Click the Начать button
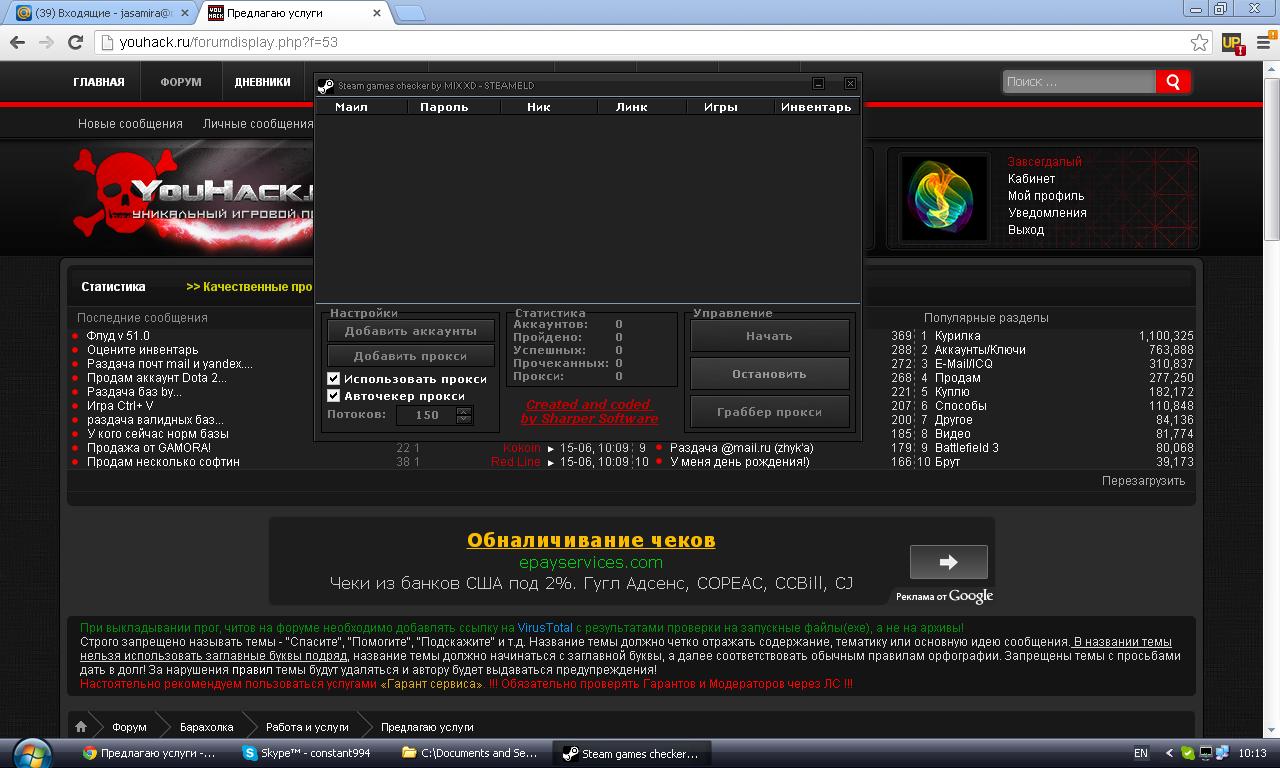Viewport: 1280px width, 768px height. point(769,336)
